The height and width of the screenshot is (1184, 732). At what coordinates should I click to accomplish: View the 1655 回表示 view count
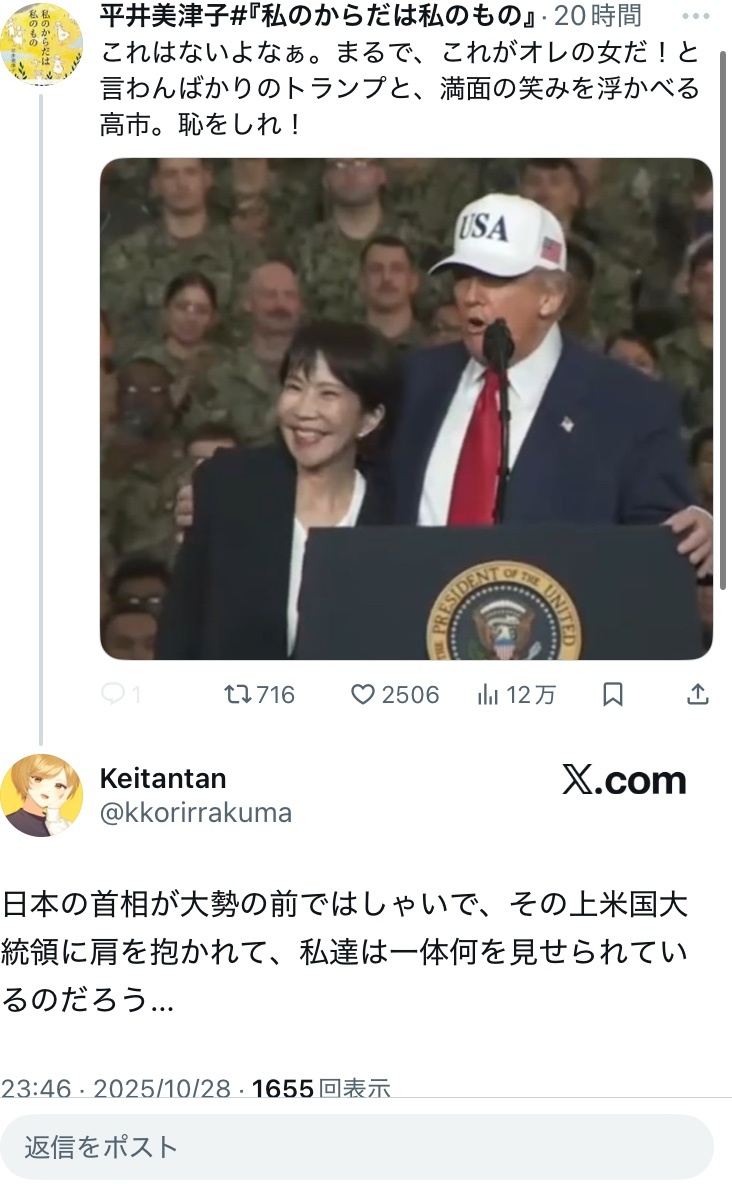click(x=321, y=1088)
